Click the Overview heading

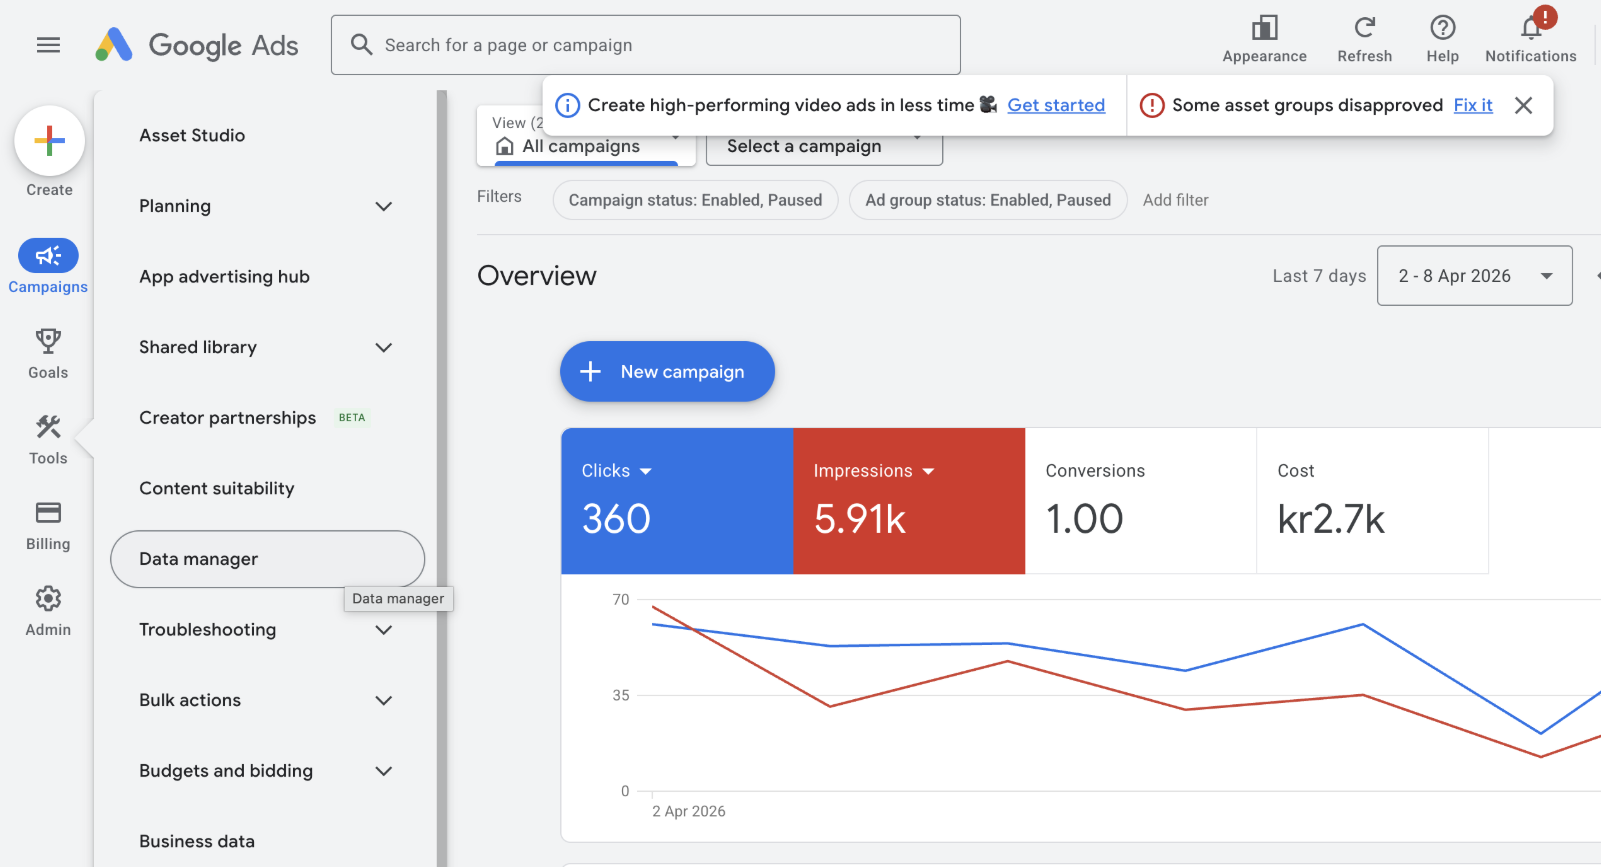tap(537, 276)
